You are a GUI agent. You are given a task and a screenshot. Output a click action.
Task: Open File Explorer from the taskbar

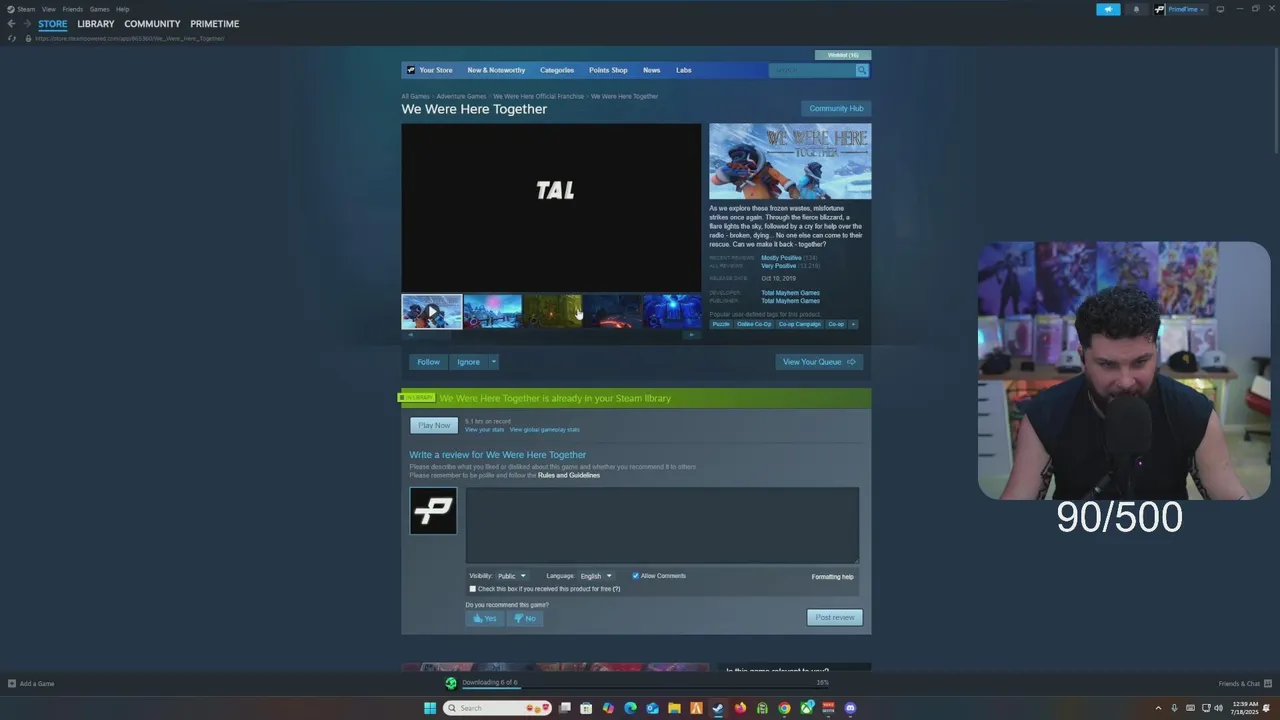pos(674,708)
